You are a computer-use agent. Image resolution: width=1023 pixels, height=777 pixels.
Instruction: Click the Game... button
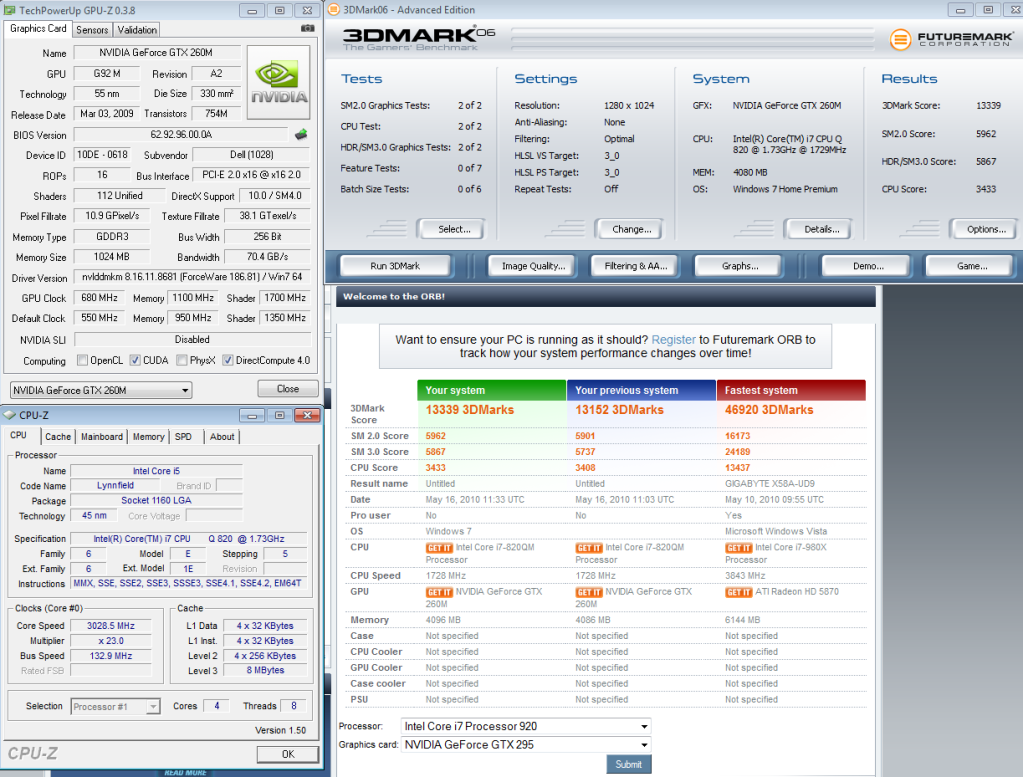971,266
